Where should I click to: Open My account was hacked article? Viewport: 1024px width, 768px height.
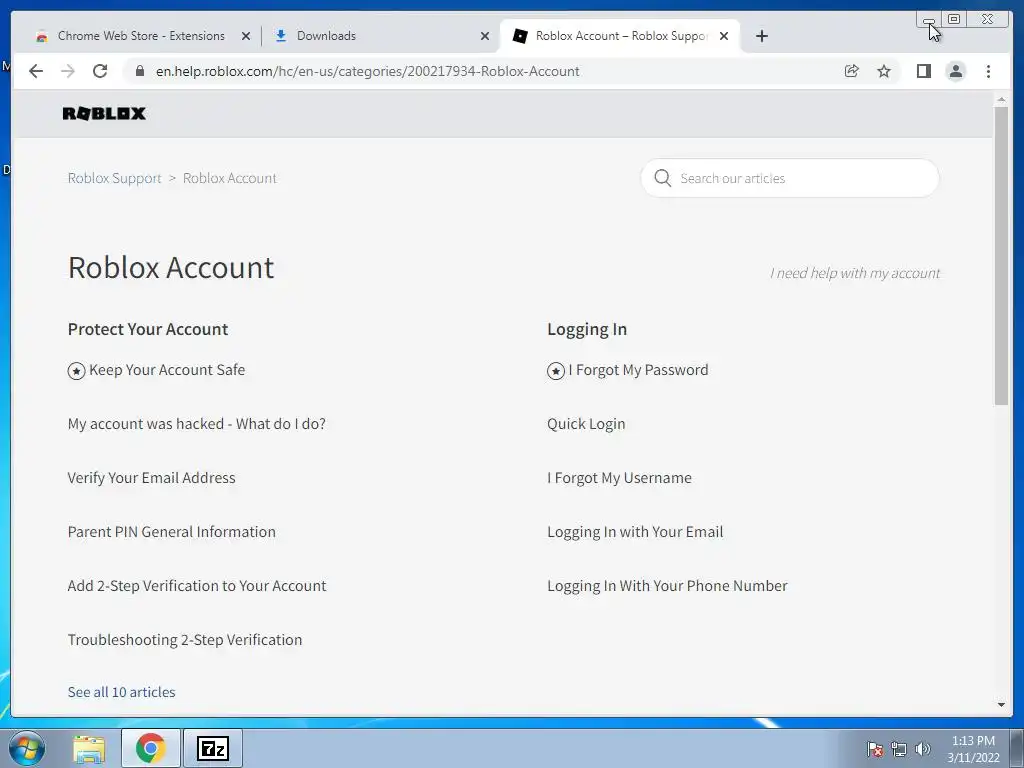(x=197, y=424)
